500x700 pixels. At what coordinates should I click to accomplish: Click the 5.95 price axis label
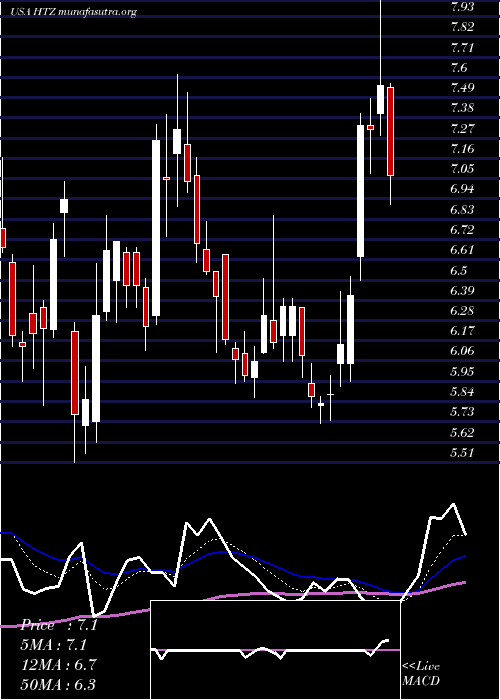coord(462,372)
